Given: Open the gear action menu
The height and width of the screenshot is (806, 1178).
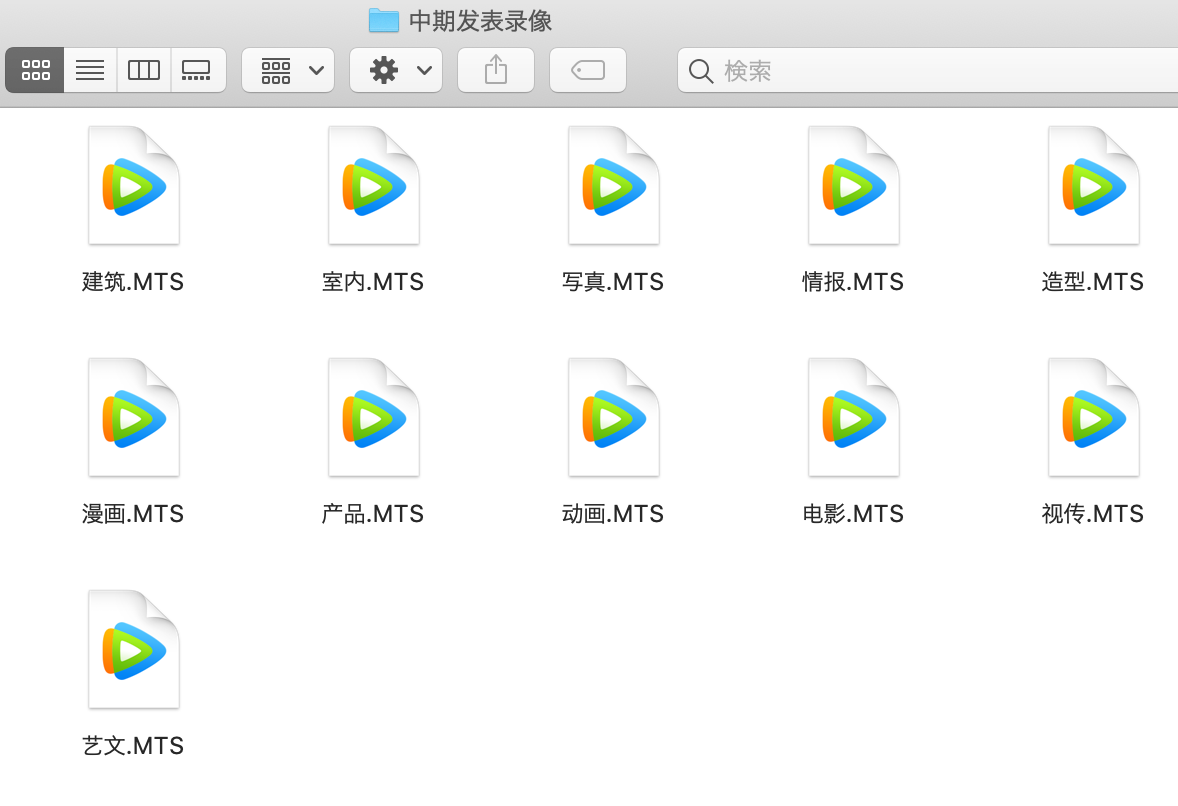Looking at the screenshot, I should 396,71.
